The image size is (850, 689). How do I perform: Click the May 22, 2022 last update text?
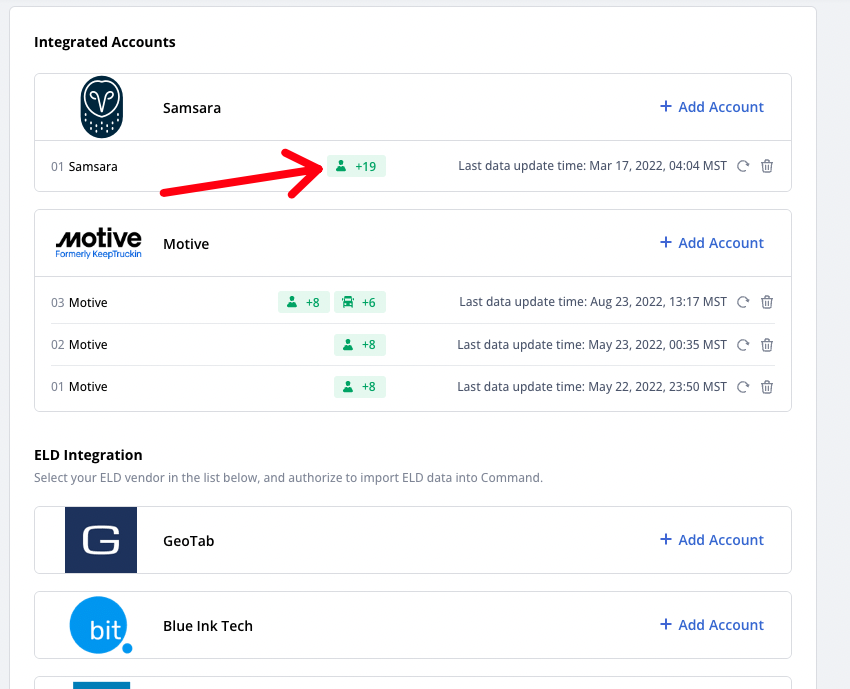point(592,387)
